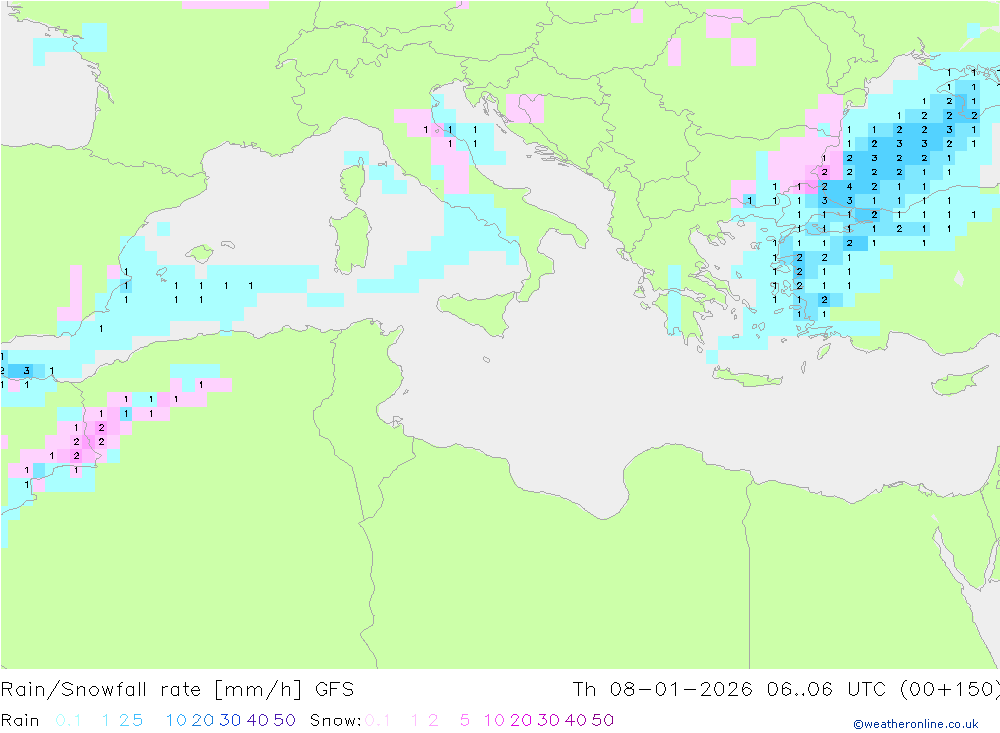1000x733 pixels.
Task: Select the Snow legend value 30
Action: point(548,720)
